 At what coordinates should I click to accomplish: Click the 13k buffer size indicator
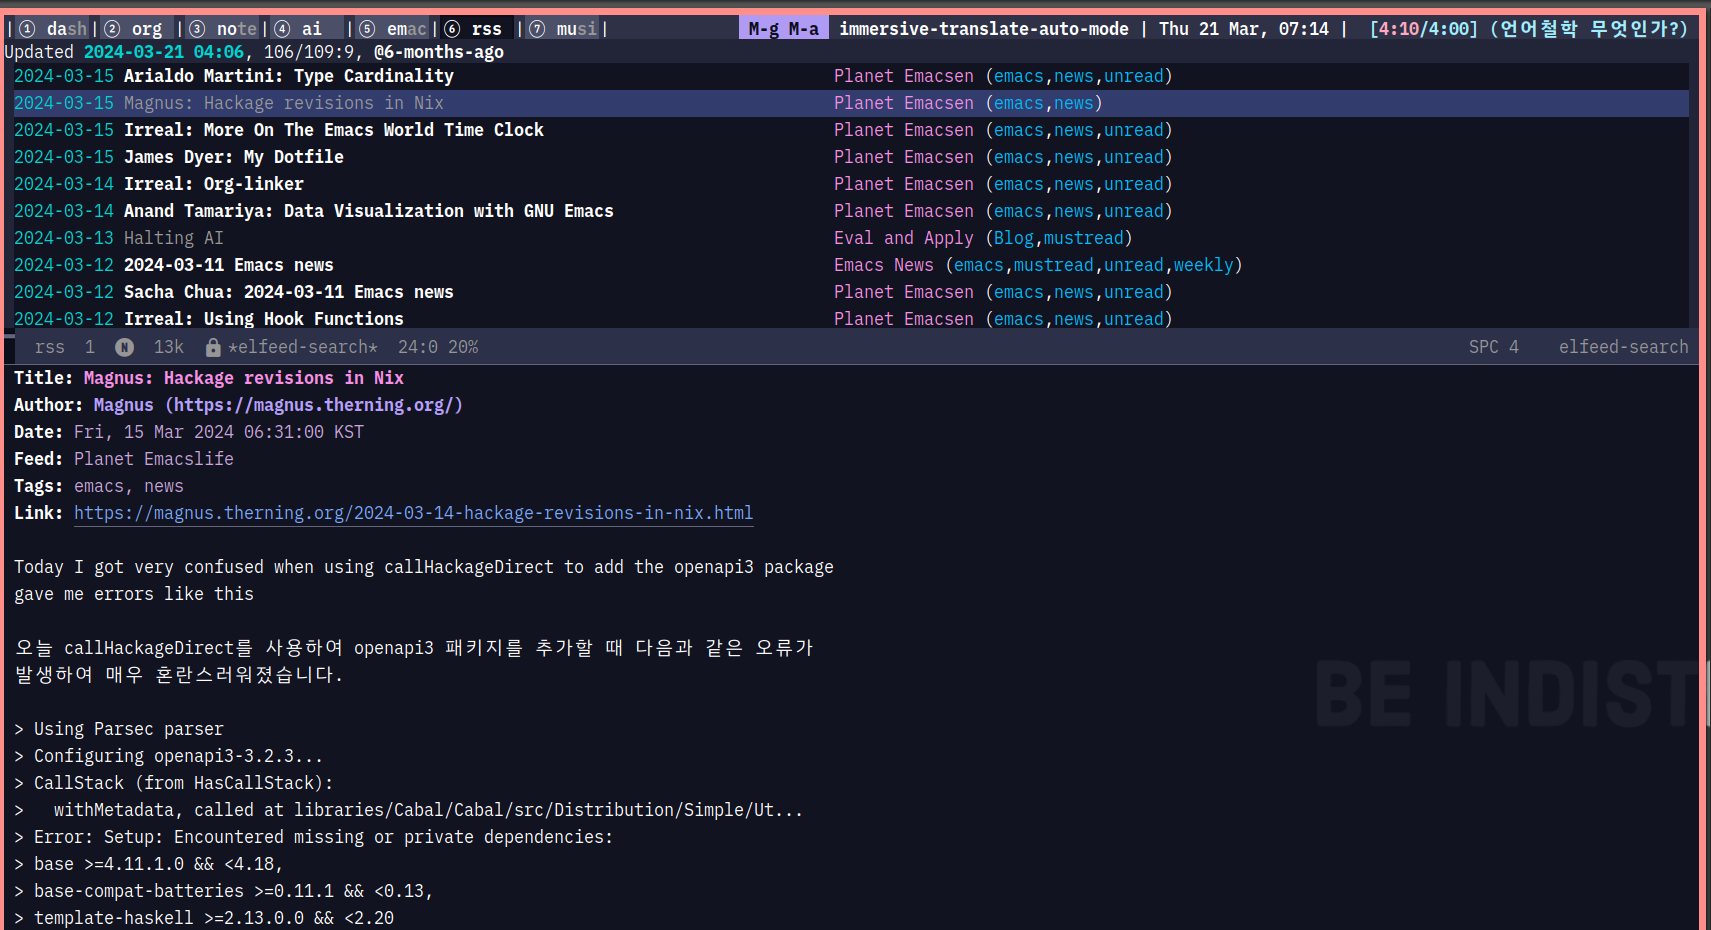[x=169, y=347]
